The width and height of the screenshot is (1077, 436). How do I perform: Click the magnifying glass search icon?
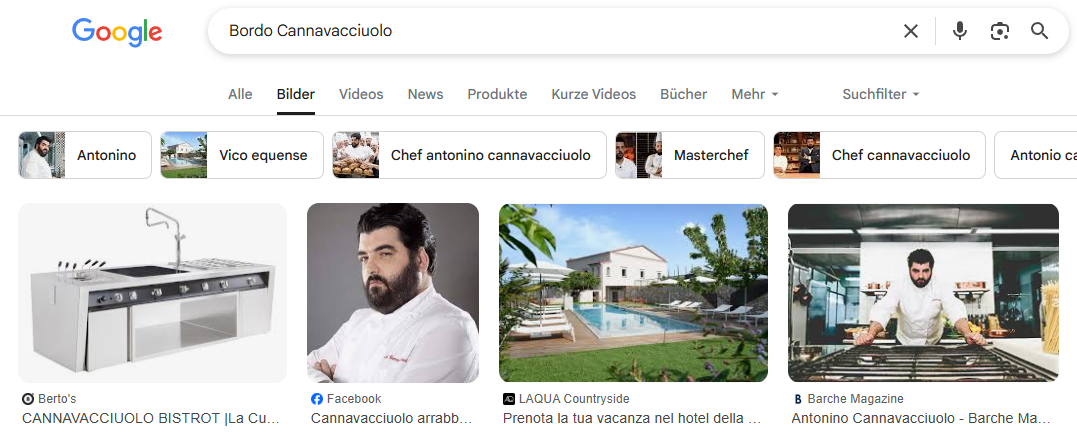[1039, 31]
